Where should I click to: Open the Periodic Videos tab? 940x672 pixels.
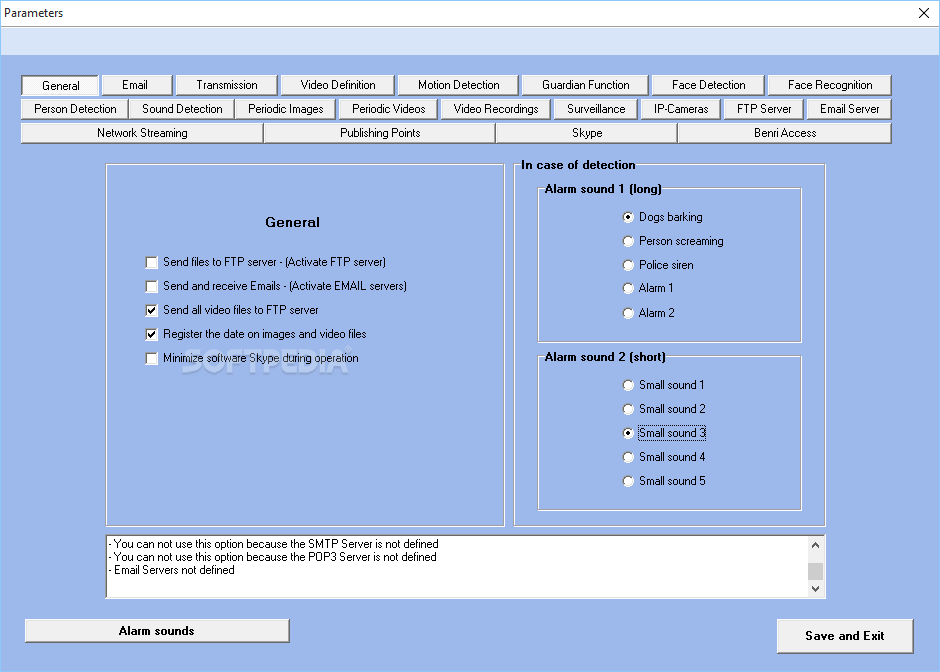tap(388, 109)
